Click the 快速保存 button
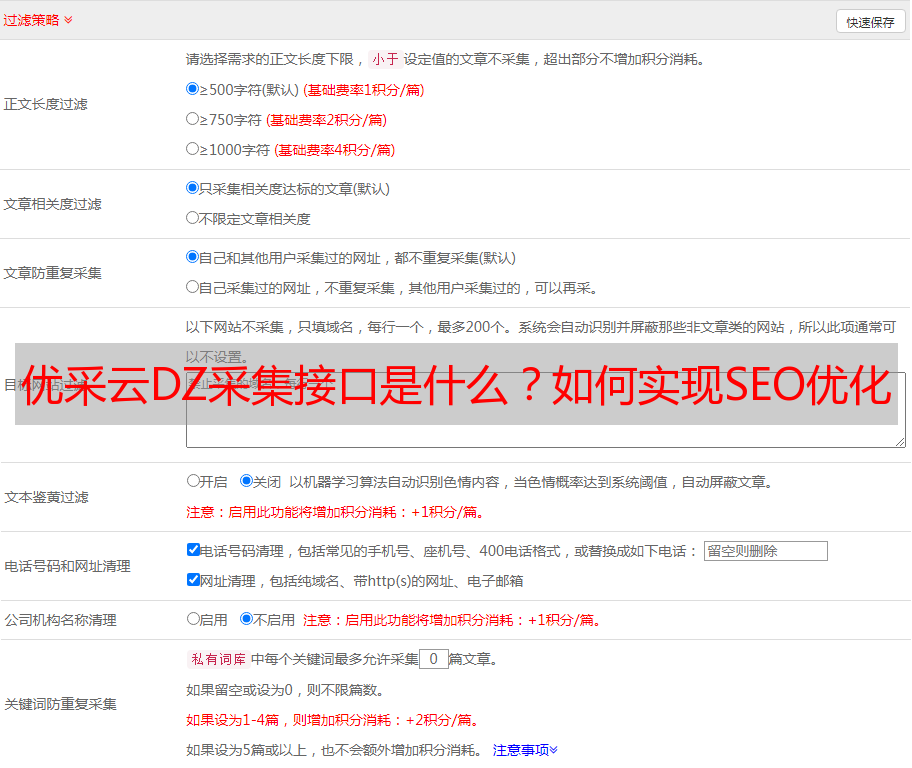912x768 pixels. click(870, 22)
